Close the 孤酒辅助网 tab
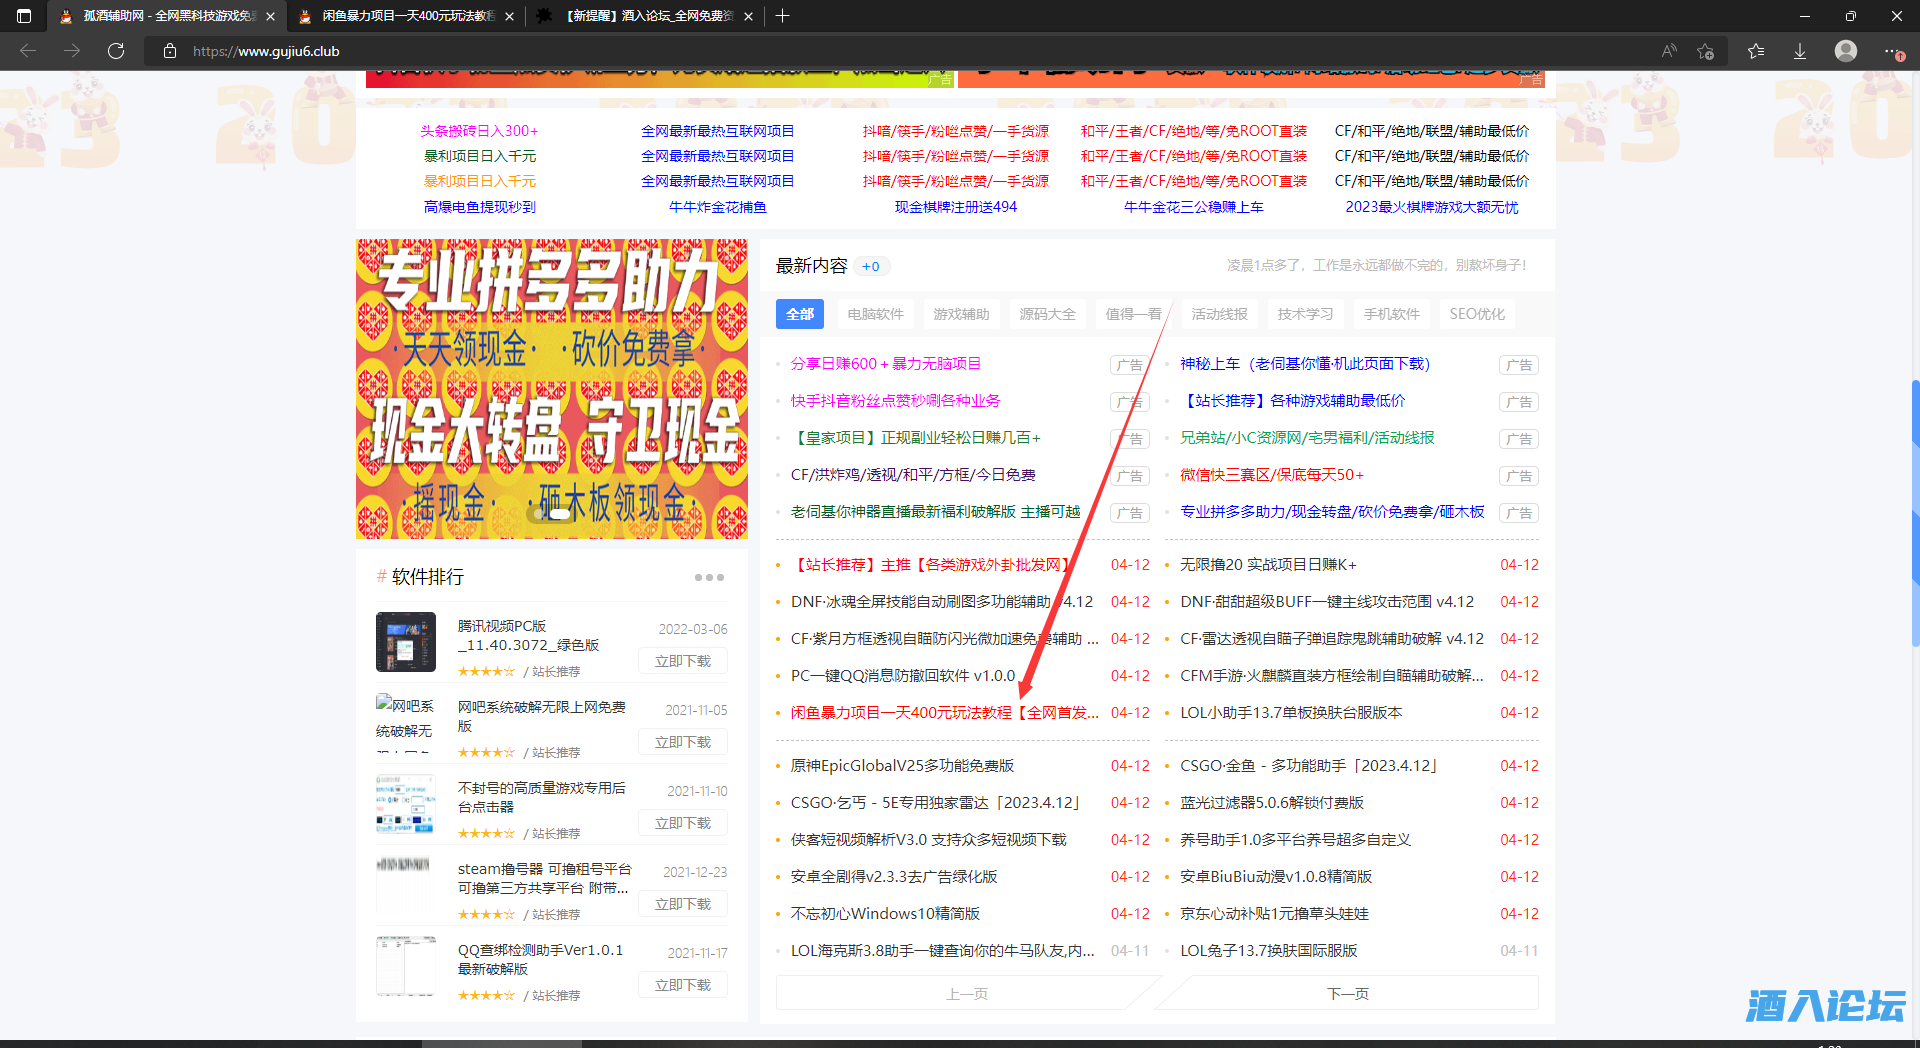Viewport: 1920px width, 1048px height. 270,16
